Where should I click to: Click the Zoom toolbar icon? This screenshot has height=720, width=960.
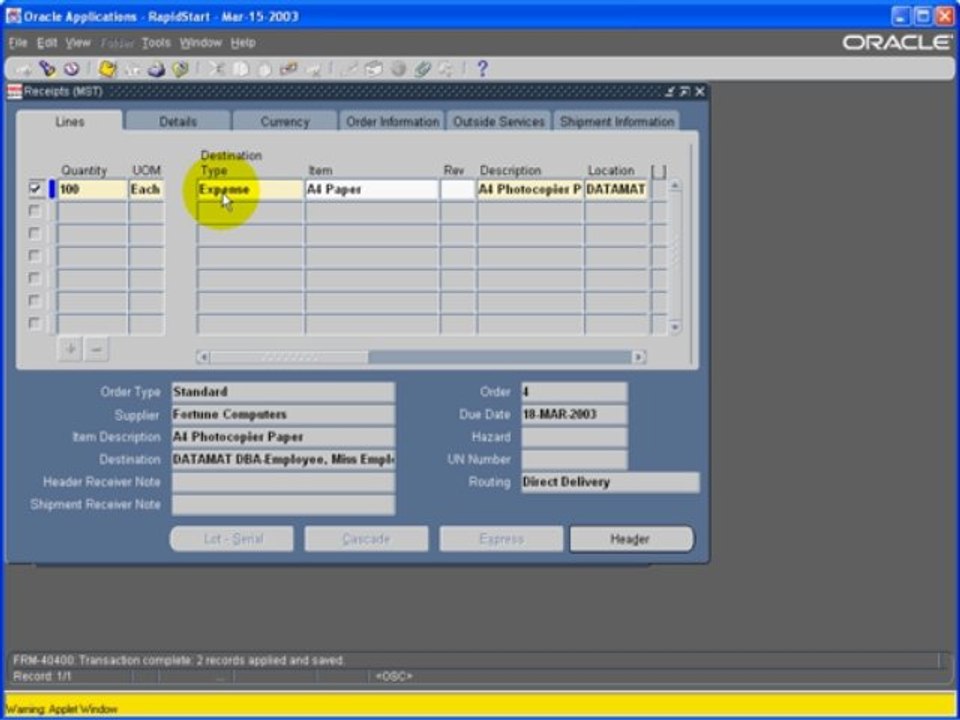[x=373, y=69]
